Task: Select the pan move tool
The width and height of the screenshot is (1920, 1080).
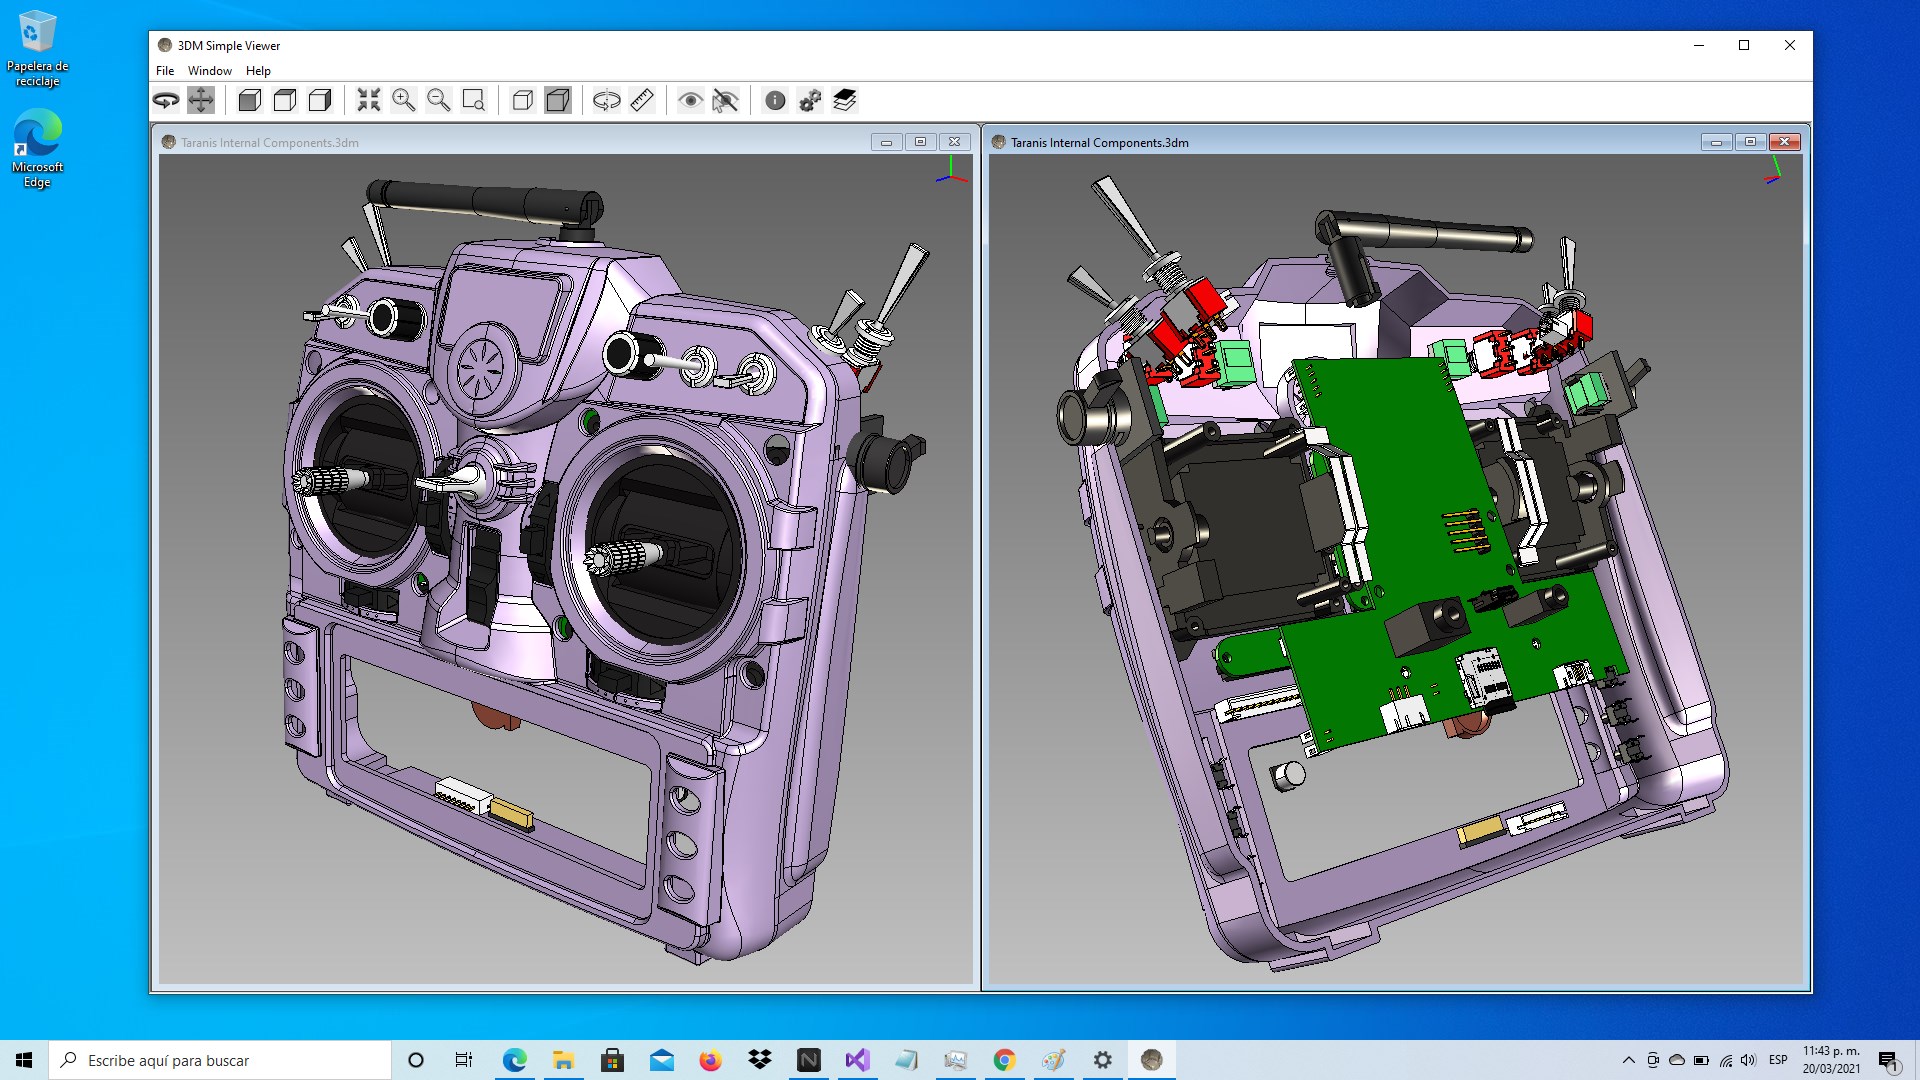Action: pos(201,100)
